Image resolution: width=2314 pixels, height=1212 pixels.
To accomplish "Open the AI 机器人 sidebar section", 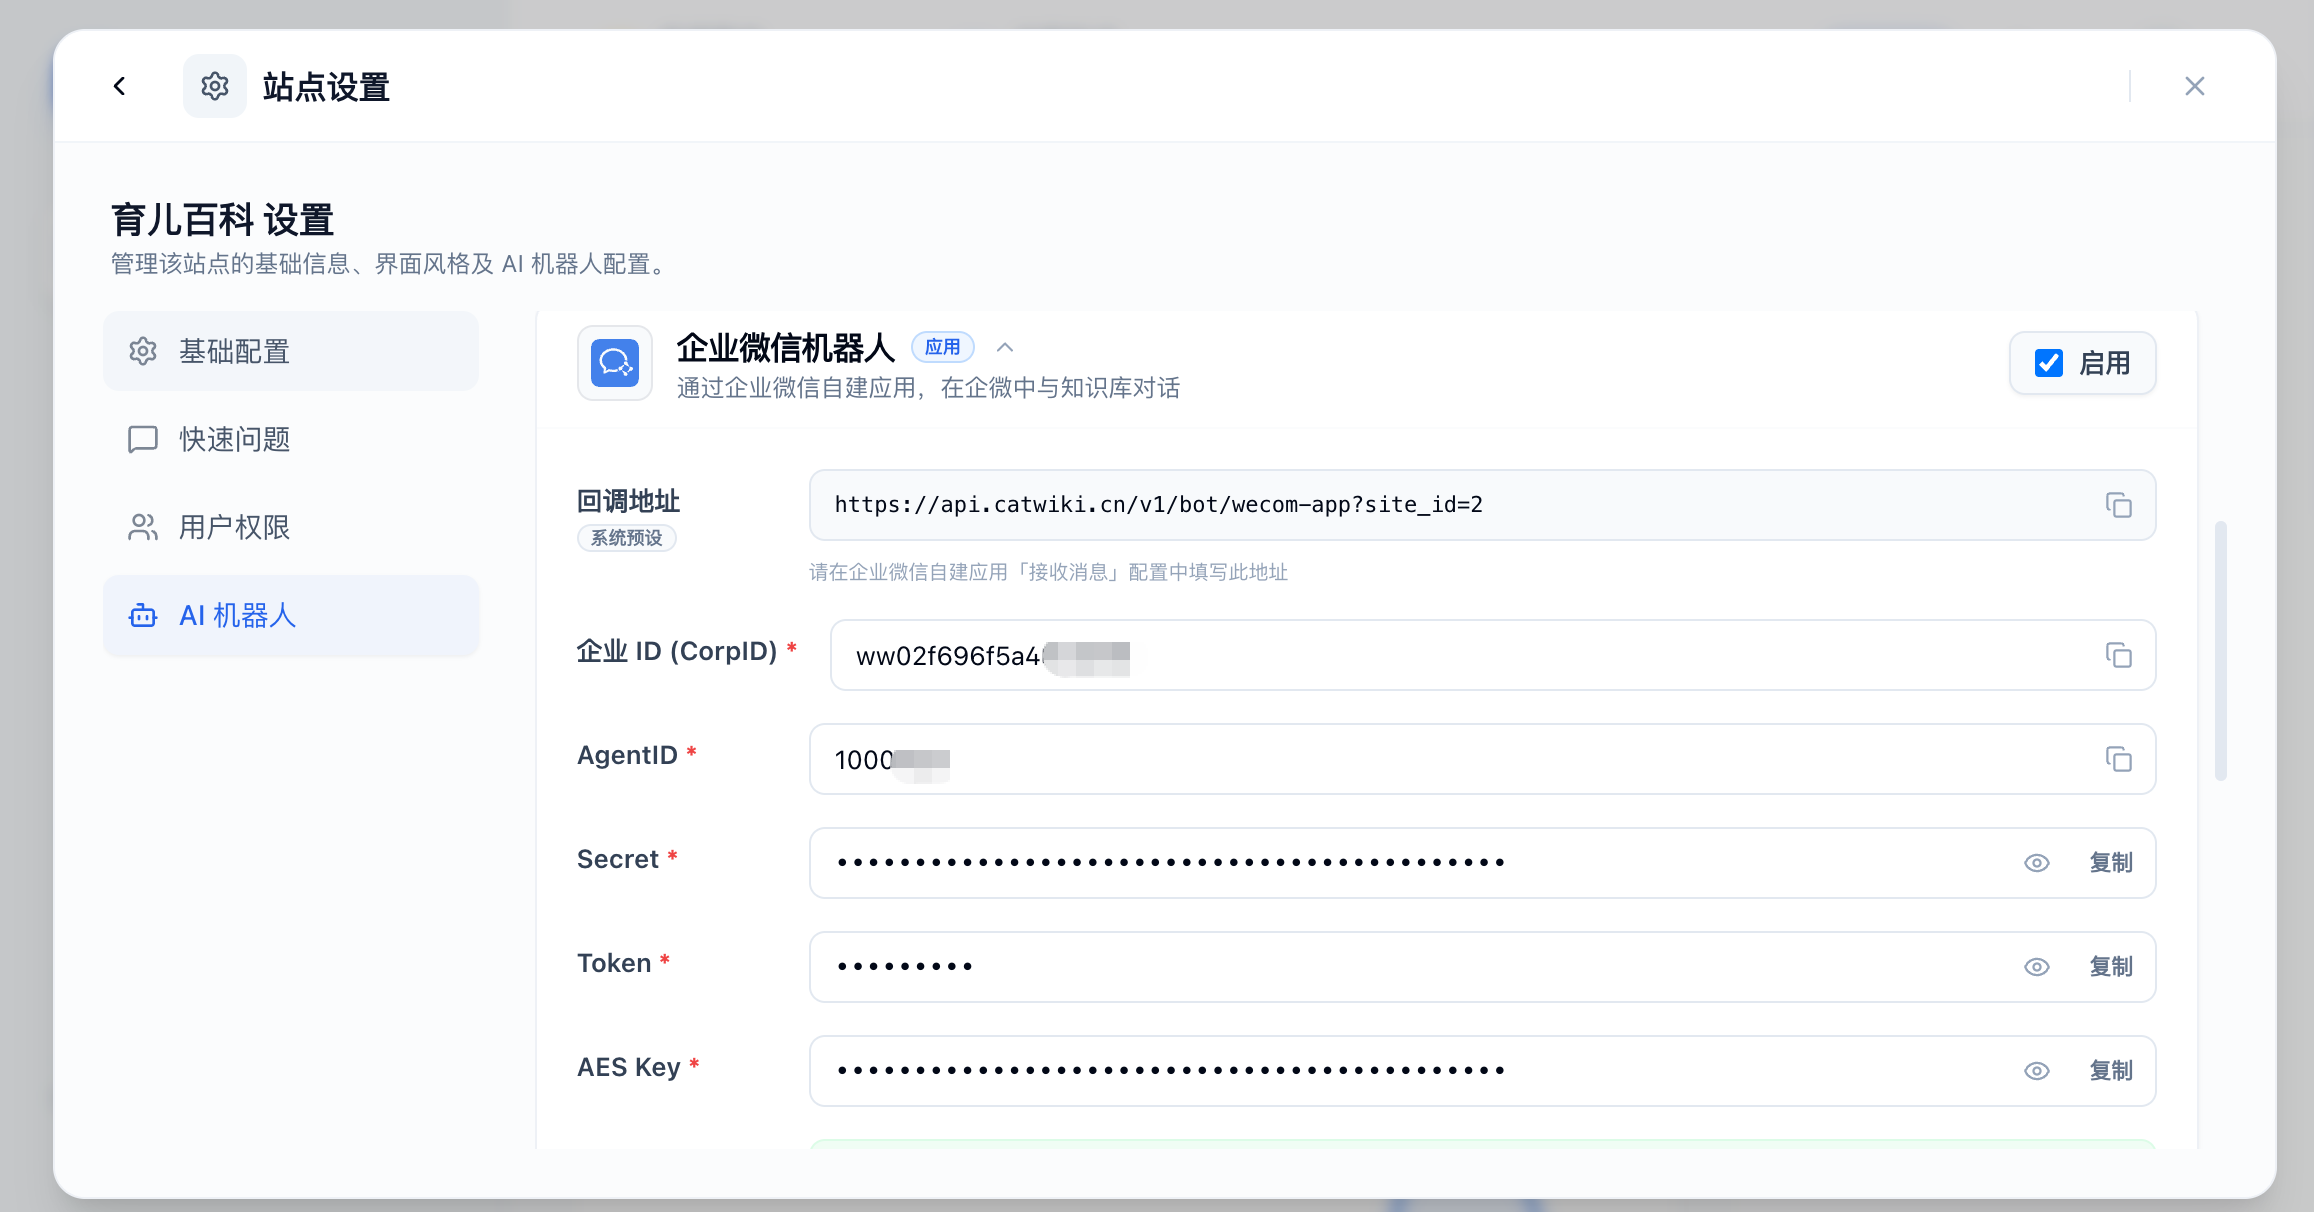I will point(236,616).
